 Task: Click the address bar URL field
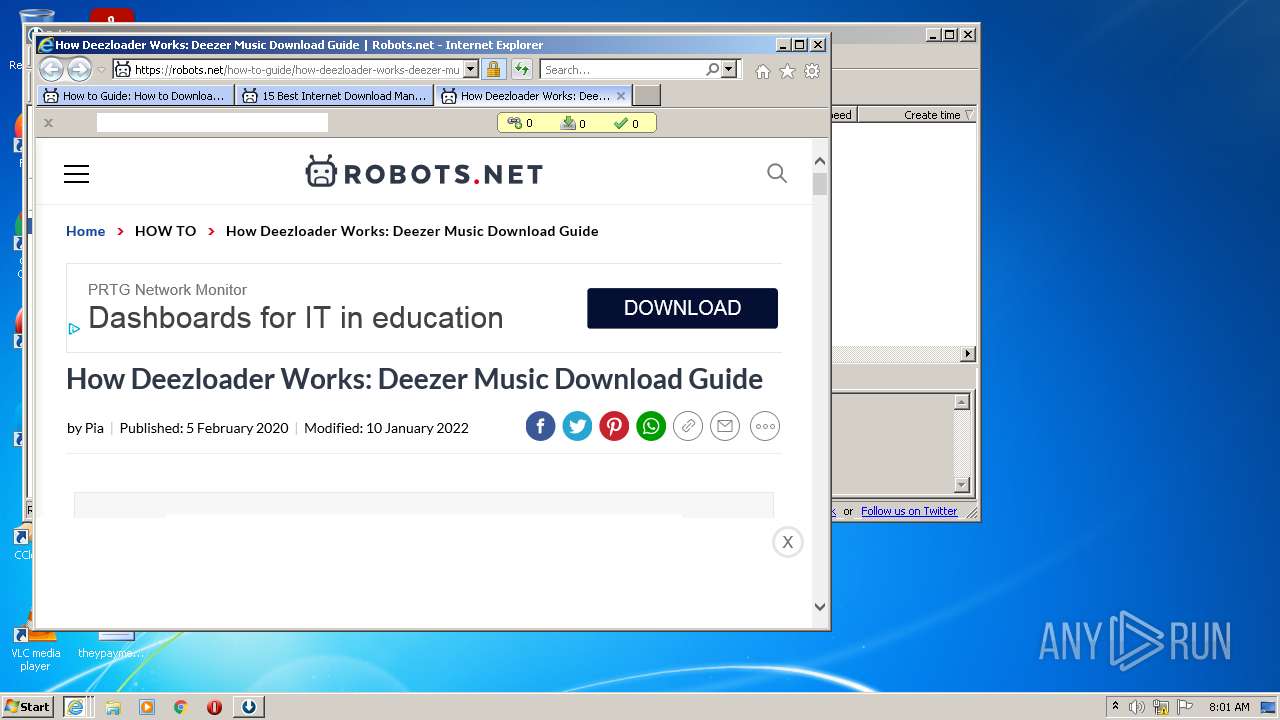tap(296, 70)
